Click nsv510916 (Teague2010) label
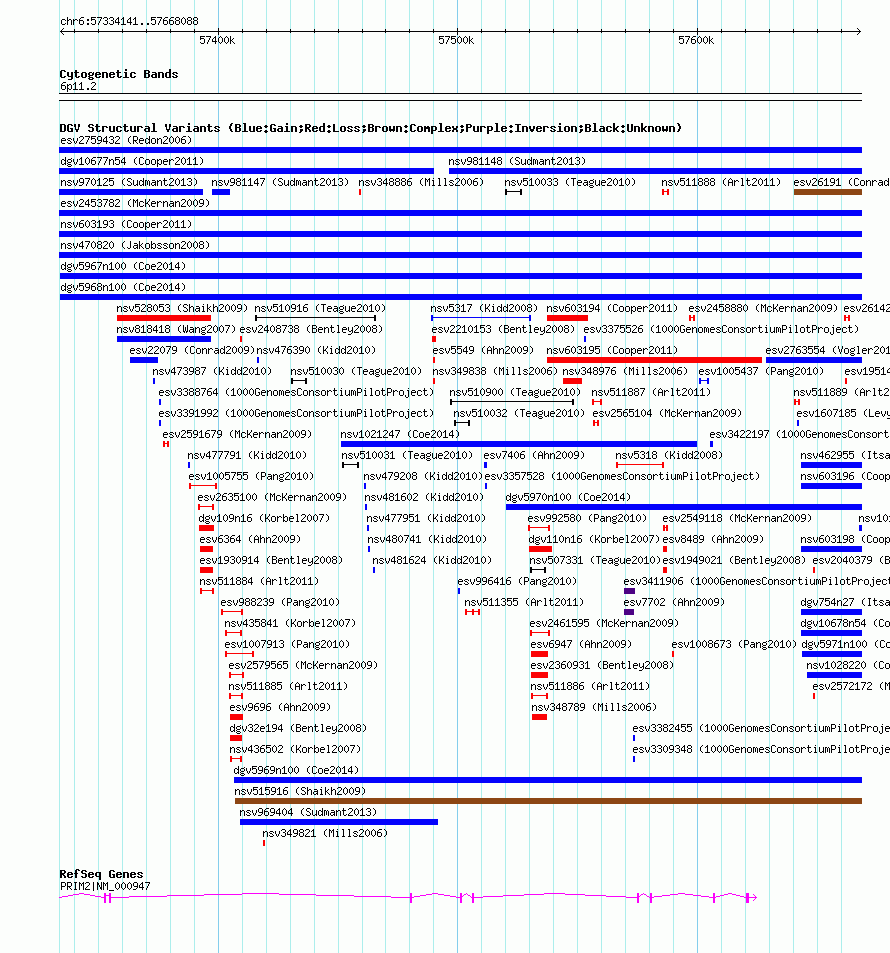This screenshot has width=890, height=953. 320,308
